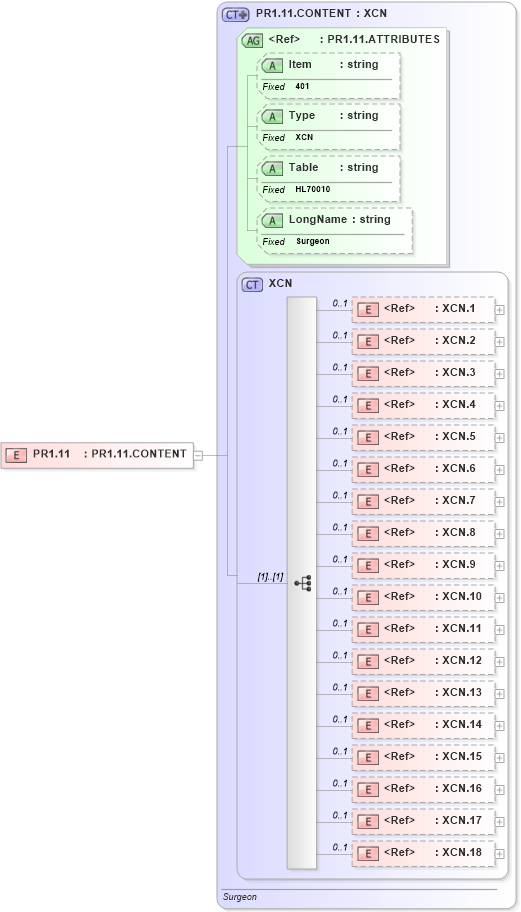The height and width of the screenshot is (912, 521).
Task: Expand the XCN.17 plus box
Action: 499,822
